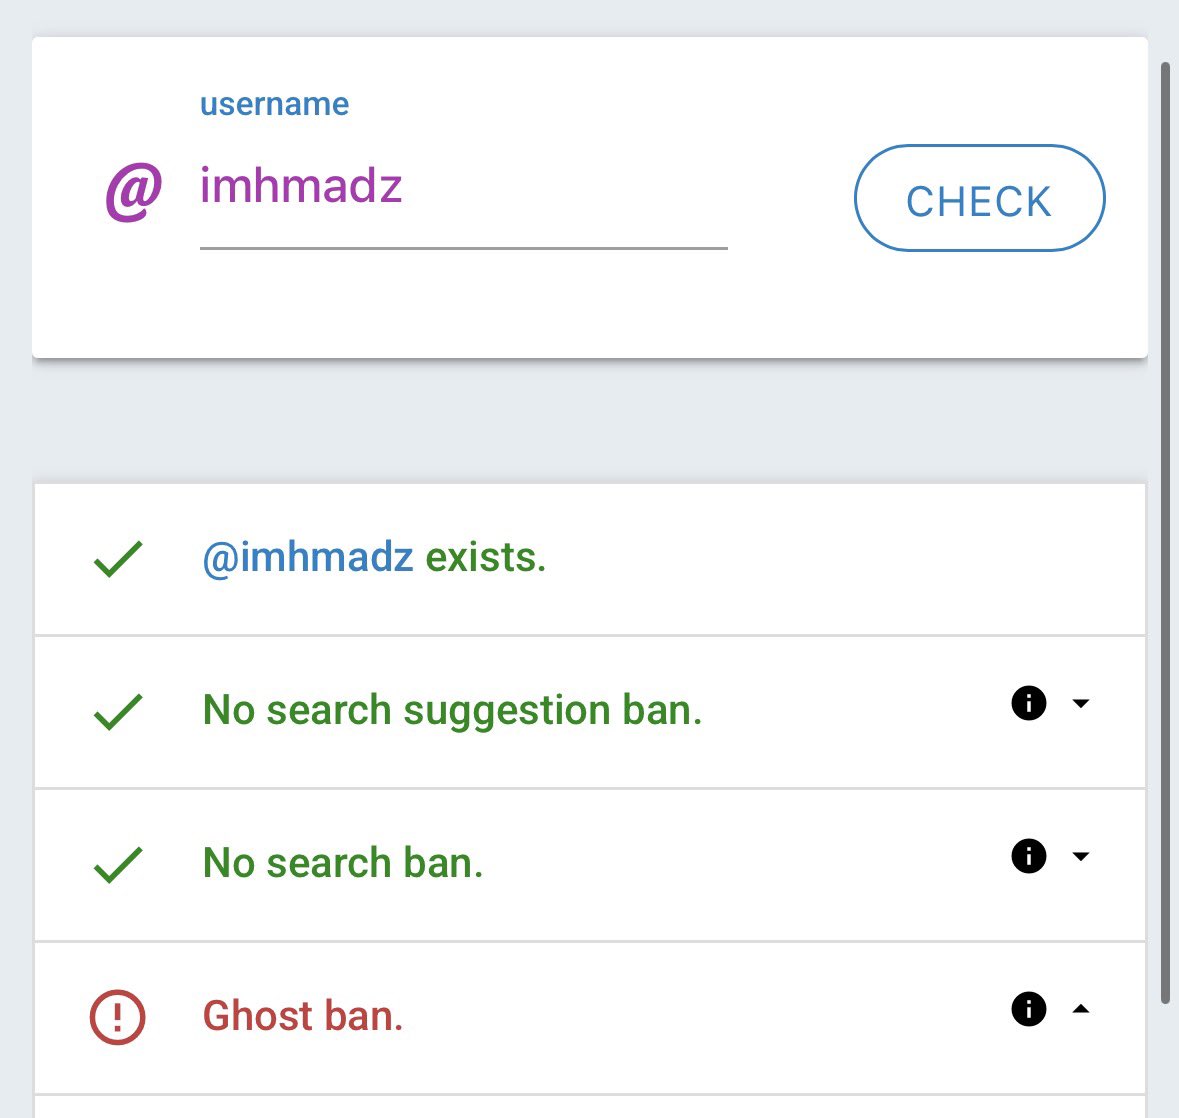Click the word 'exists.' in first result

click(486, 558)
